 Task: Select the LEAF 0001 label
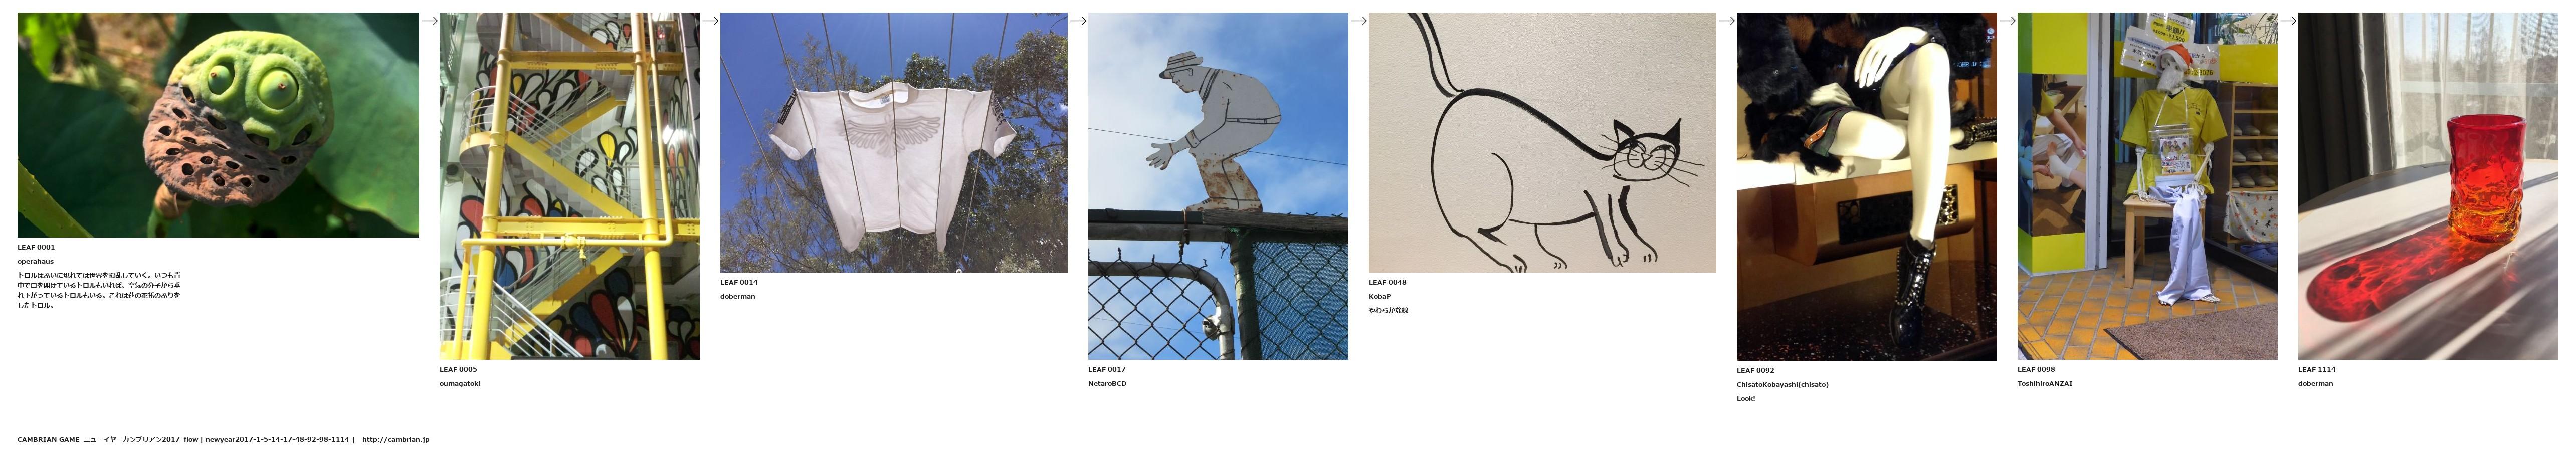pyautogui.click(x=36, y=247)
